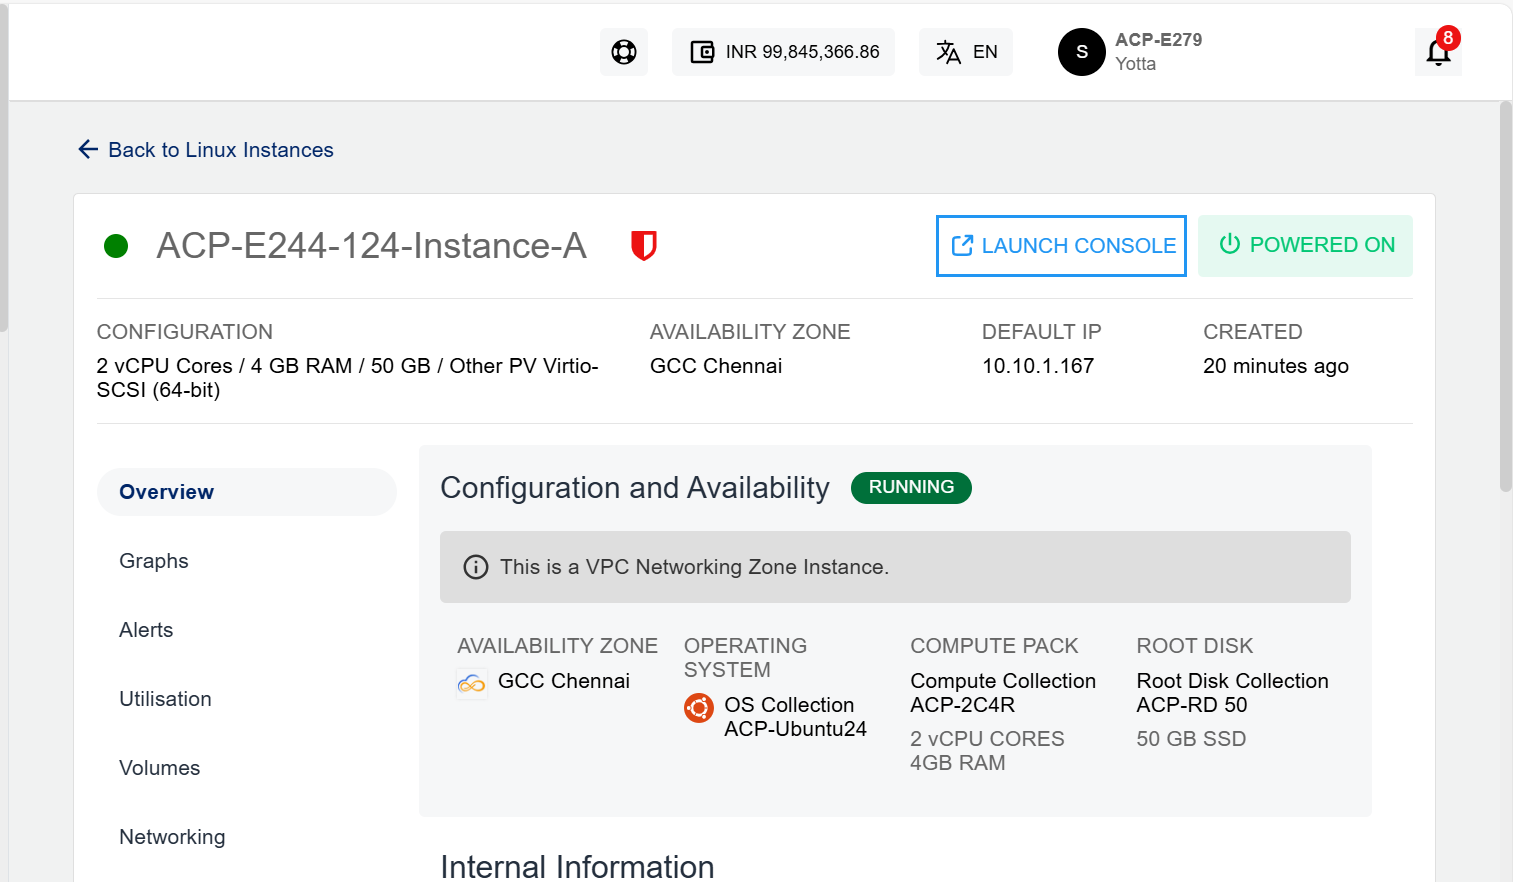Click "Root Disk Collection ACP-RD 50" text
Viewport: 1513px width, 882px height.
click(1233, 693)
